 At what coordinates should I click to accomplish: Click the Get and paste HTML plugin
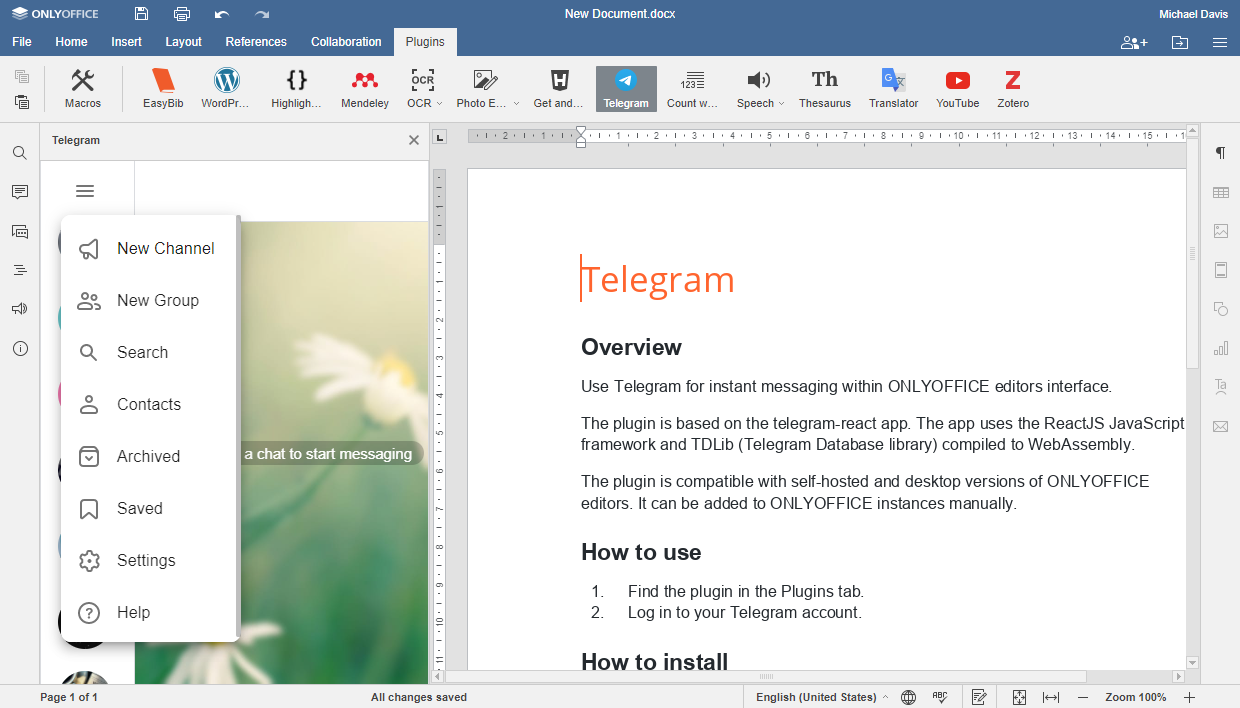click(x=559, y=89)
